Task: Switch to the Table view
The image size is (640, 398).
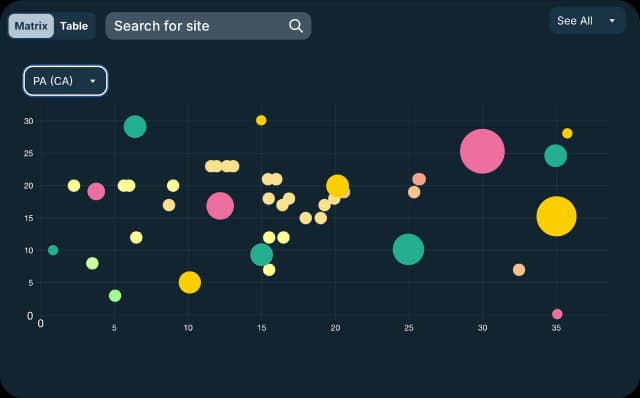Action: pyautogui.click(x=74, y=26)
